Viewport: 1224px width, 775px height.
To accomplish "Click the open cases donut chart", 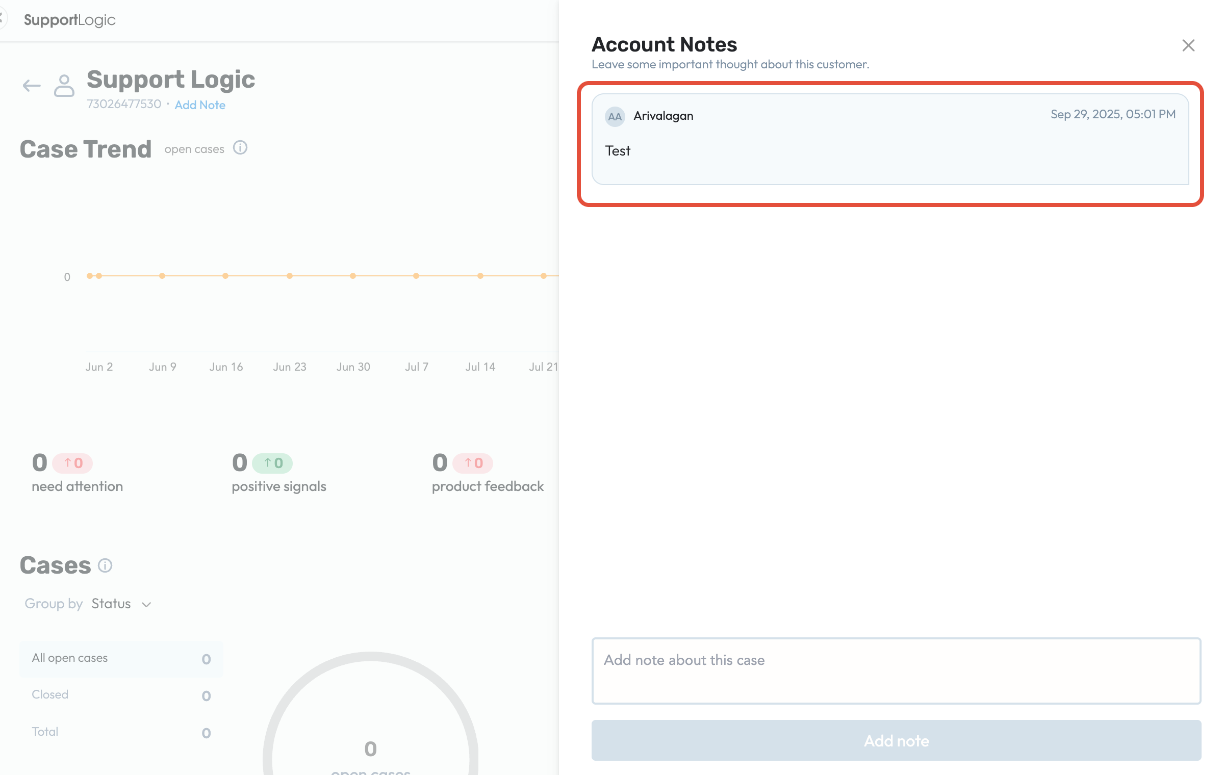I will [x=370, y=713].
